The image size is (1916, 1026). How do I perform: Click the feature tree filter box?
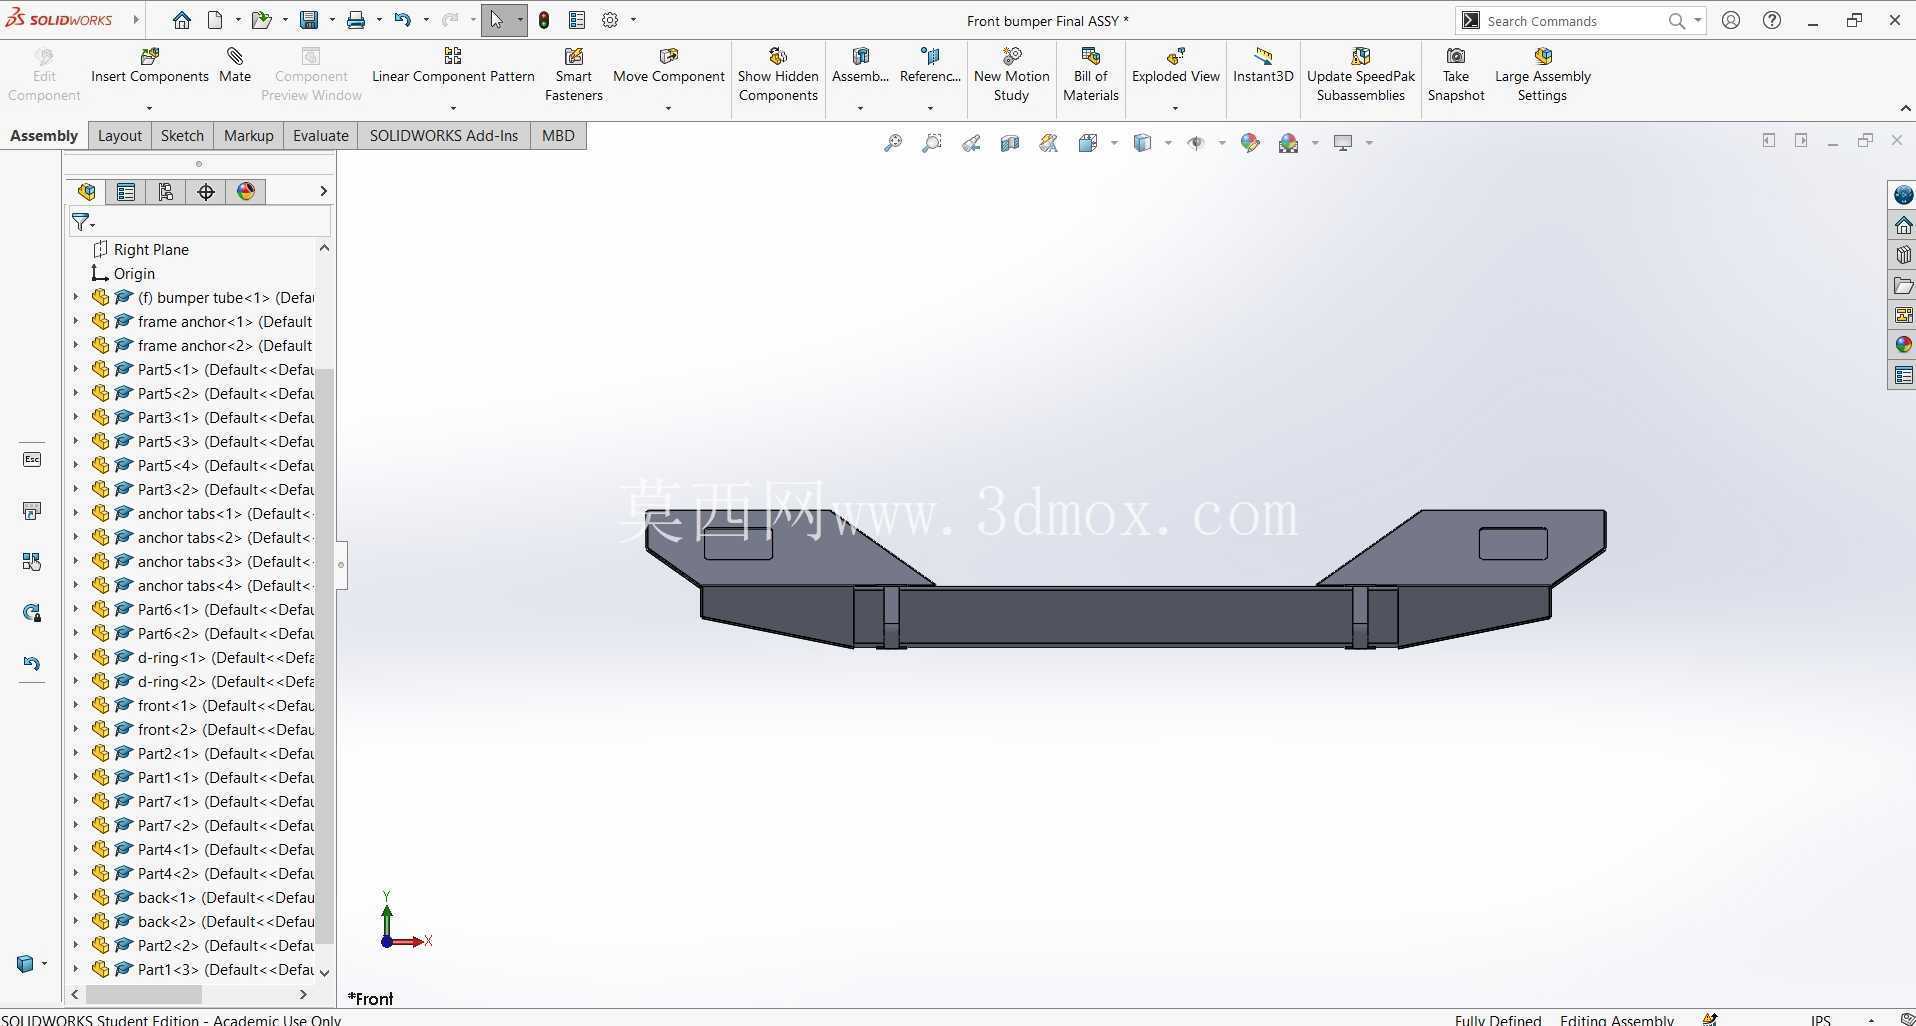click(x=200, y=221)
